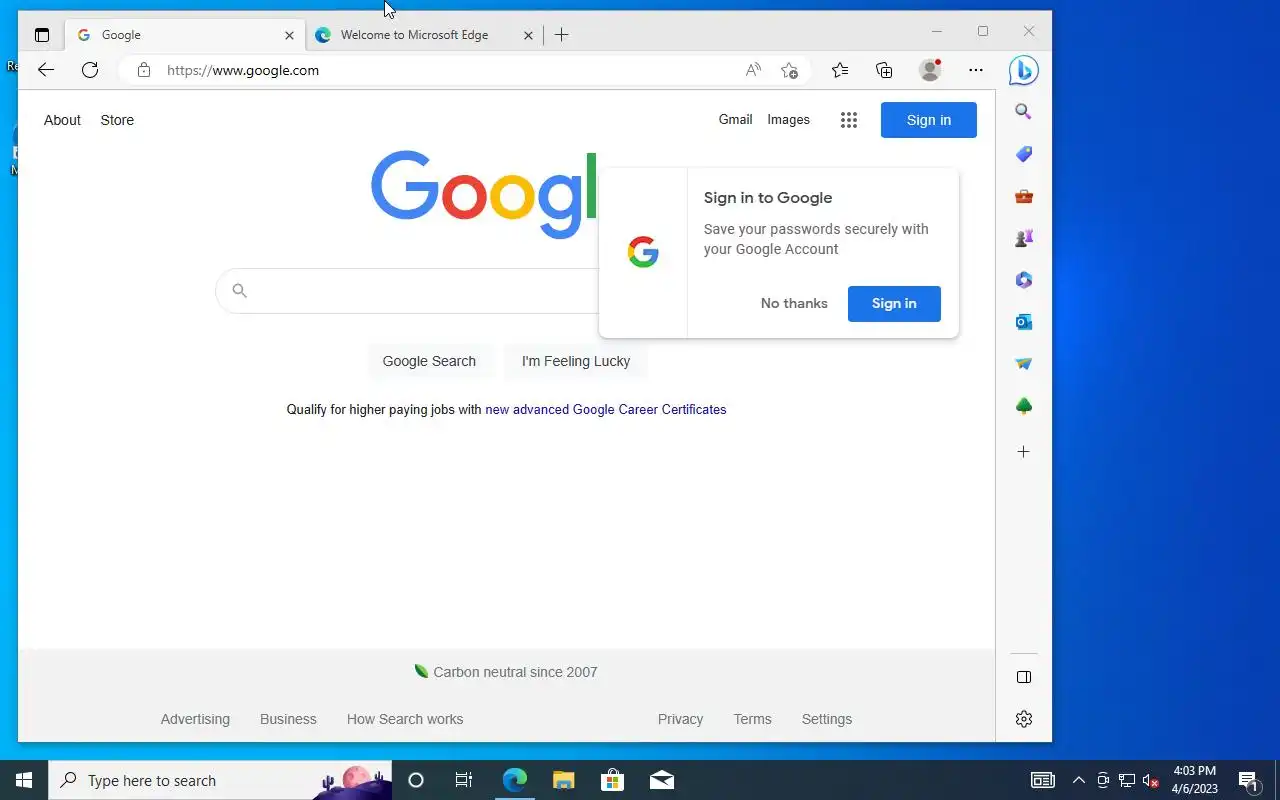Open Task View on the taskbar

click(x=464, y=780)
